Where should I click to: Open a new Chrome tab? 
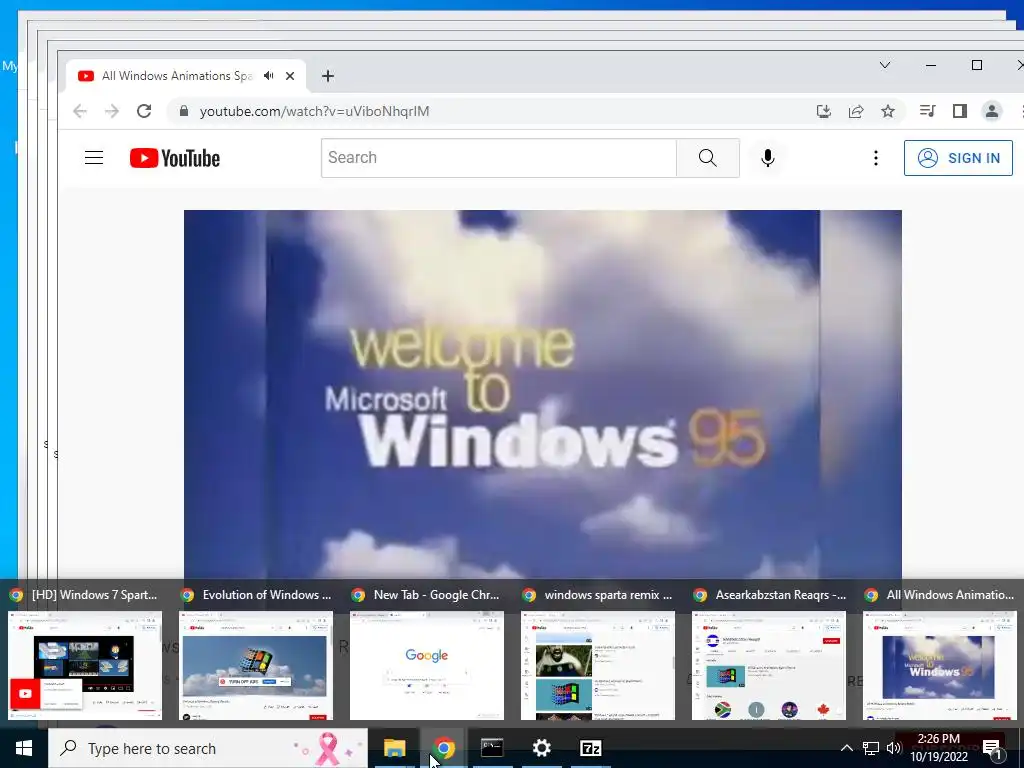(x=328, y=76)
